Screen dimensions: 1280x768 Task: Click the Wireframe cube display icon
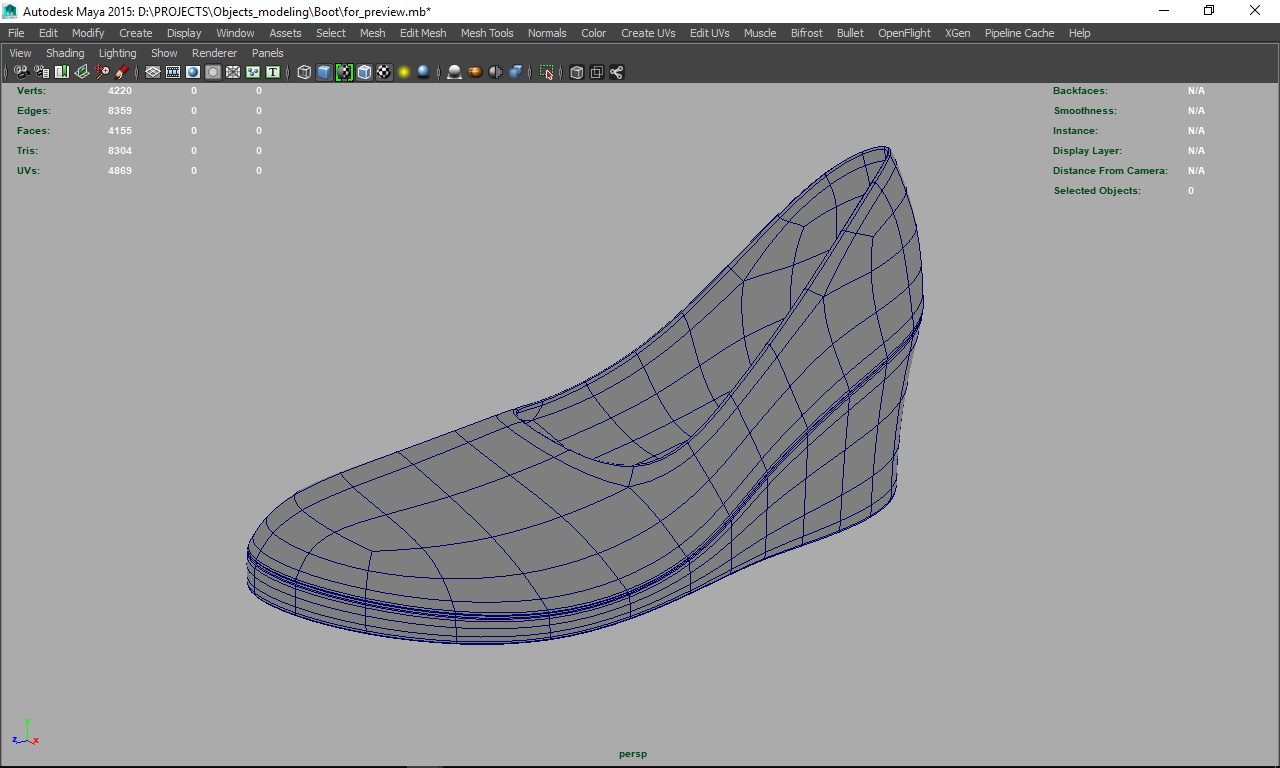pyautogui.click(x=304, y=72)
